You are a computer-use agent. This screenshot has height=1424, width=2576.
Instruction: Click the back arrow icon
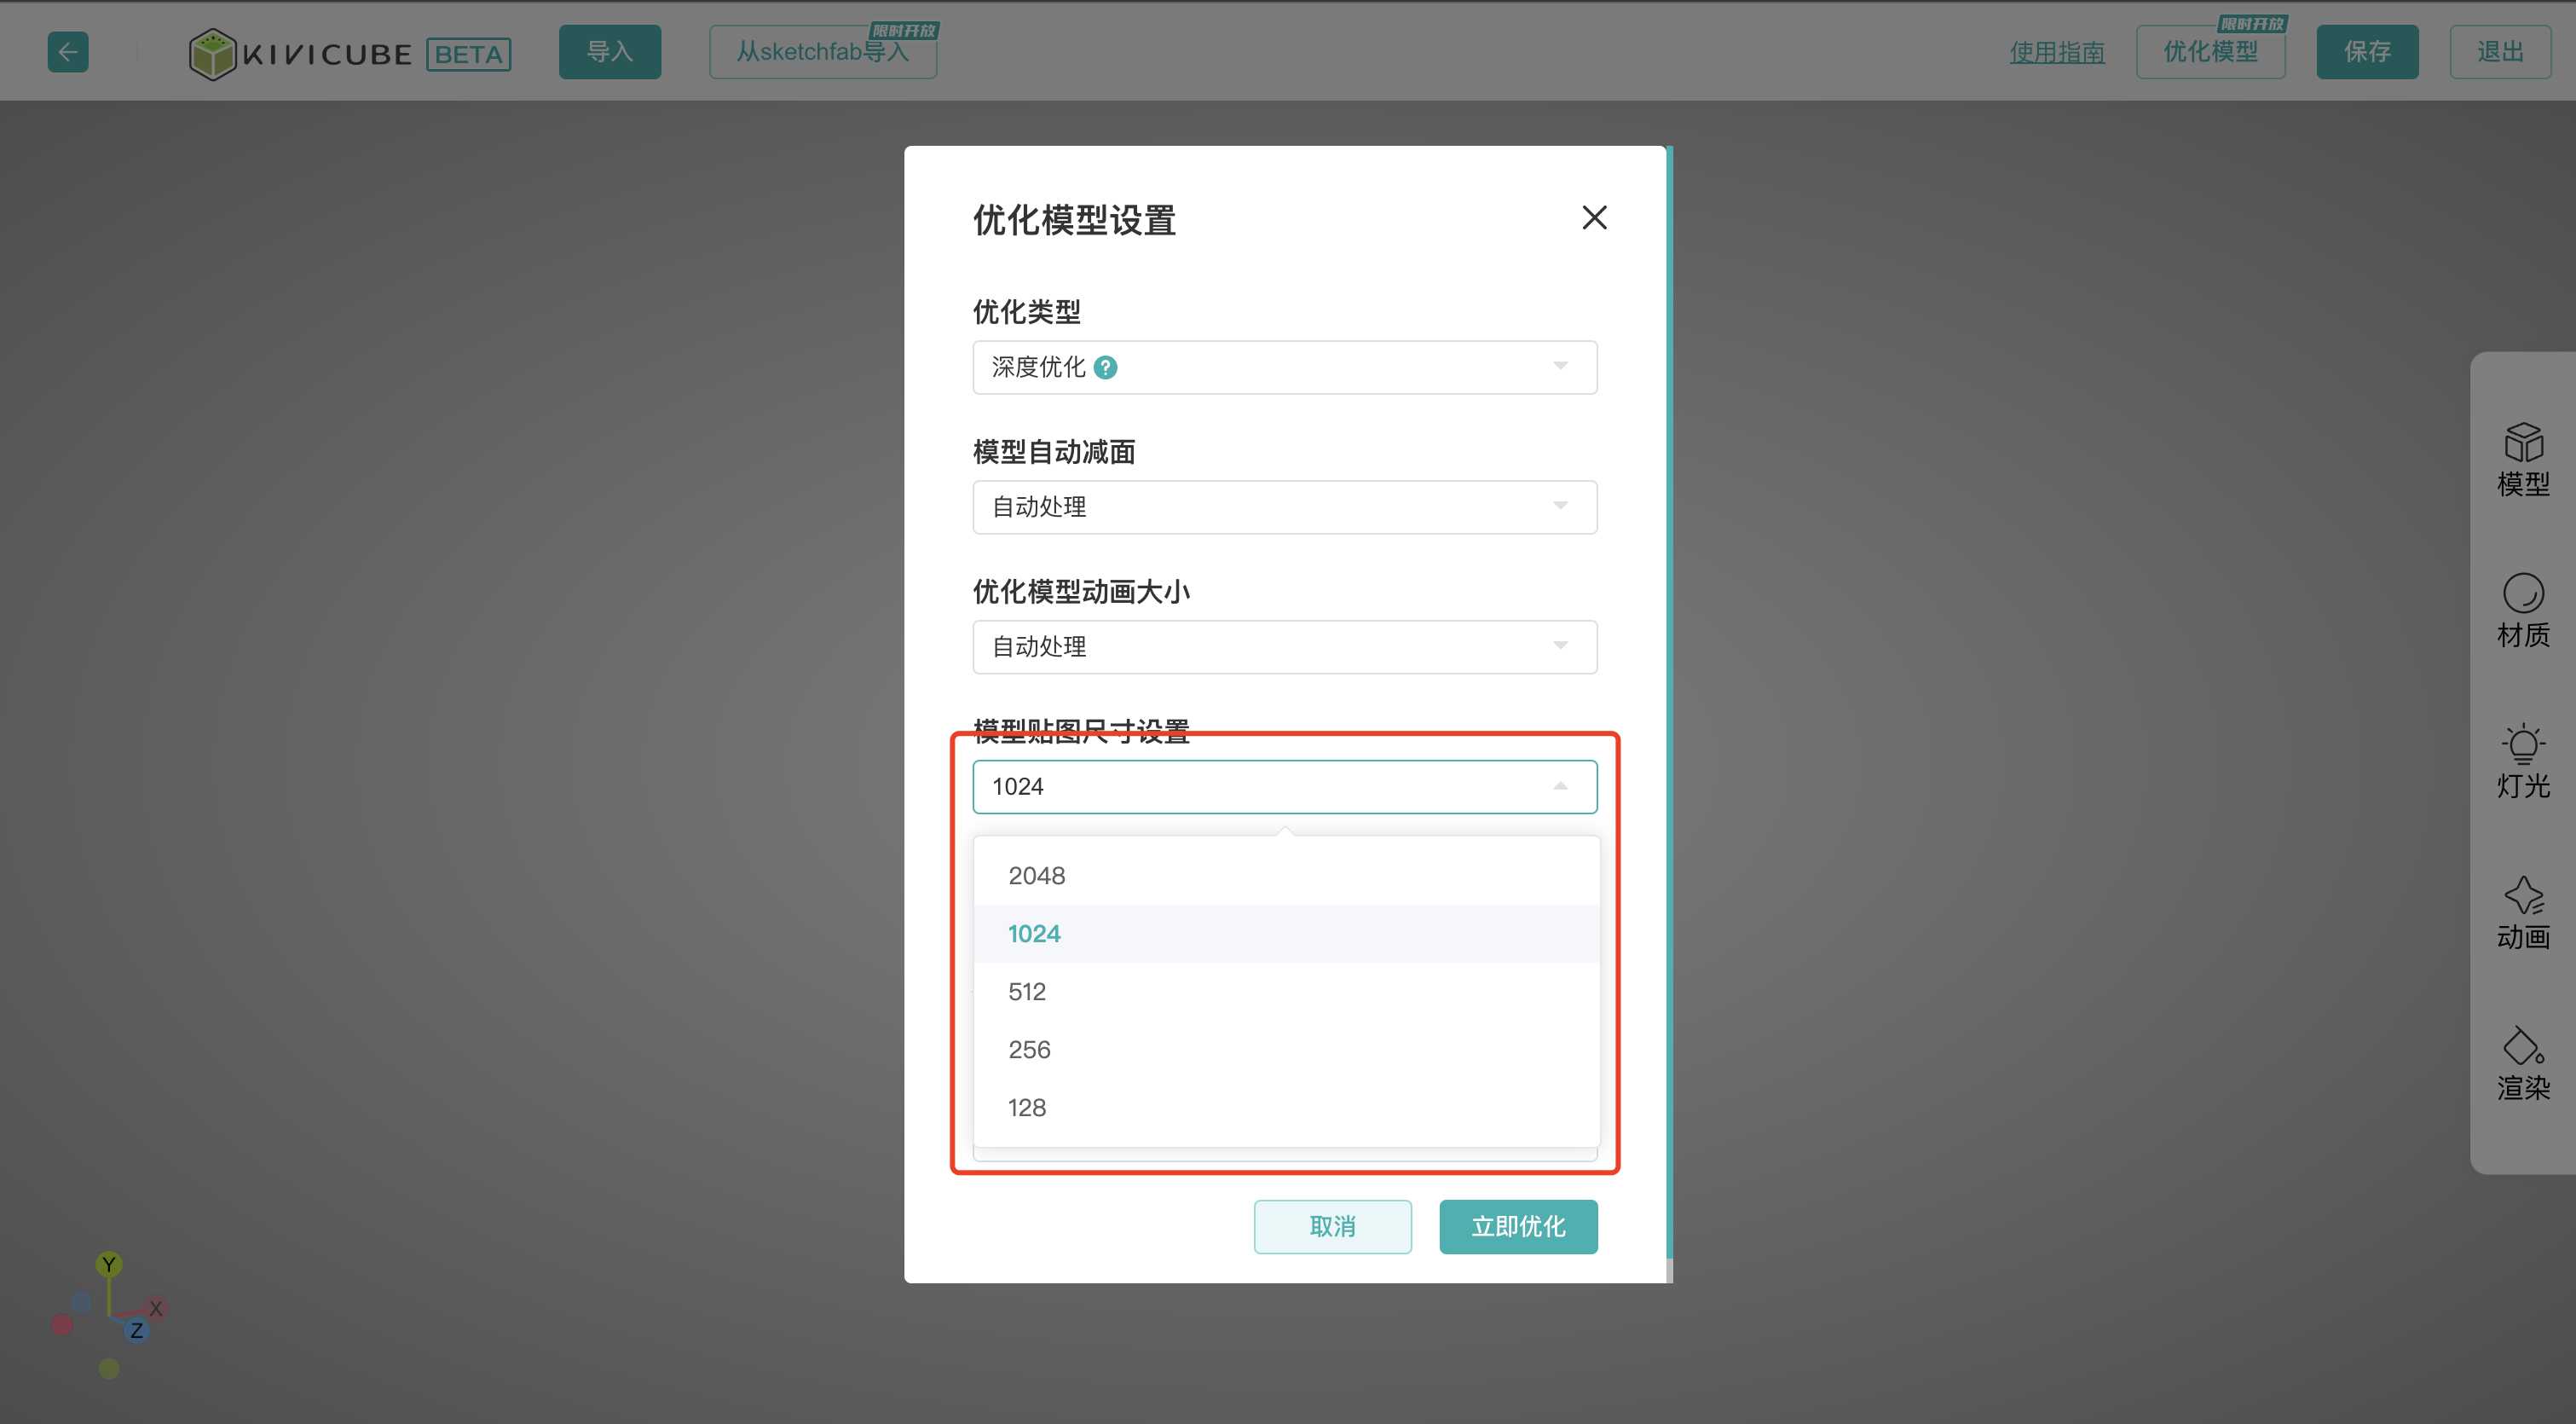68,52
